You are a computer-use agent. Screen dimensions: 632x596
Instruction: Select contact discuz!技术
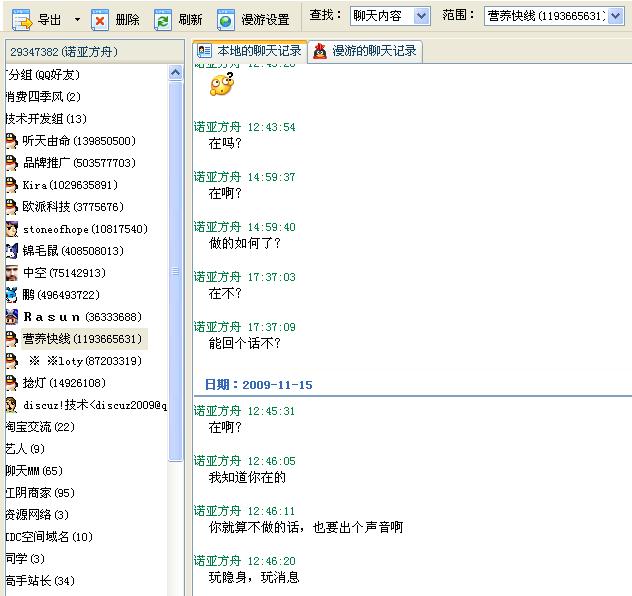point(95,405)
